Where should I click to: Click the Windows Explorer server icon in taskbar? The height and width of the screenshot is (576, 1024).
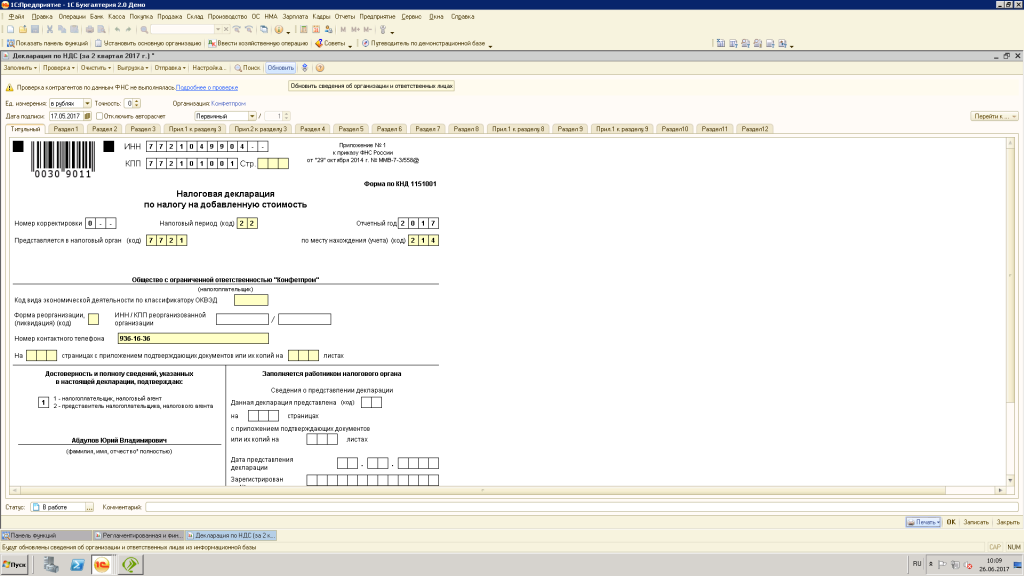point(51,564)
